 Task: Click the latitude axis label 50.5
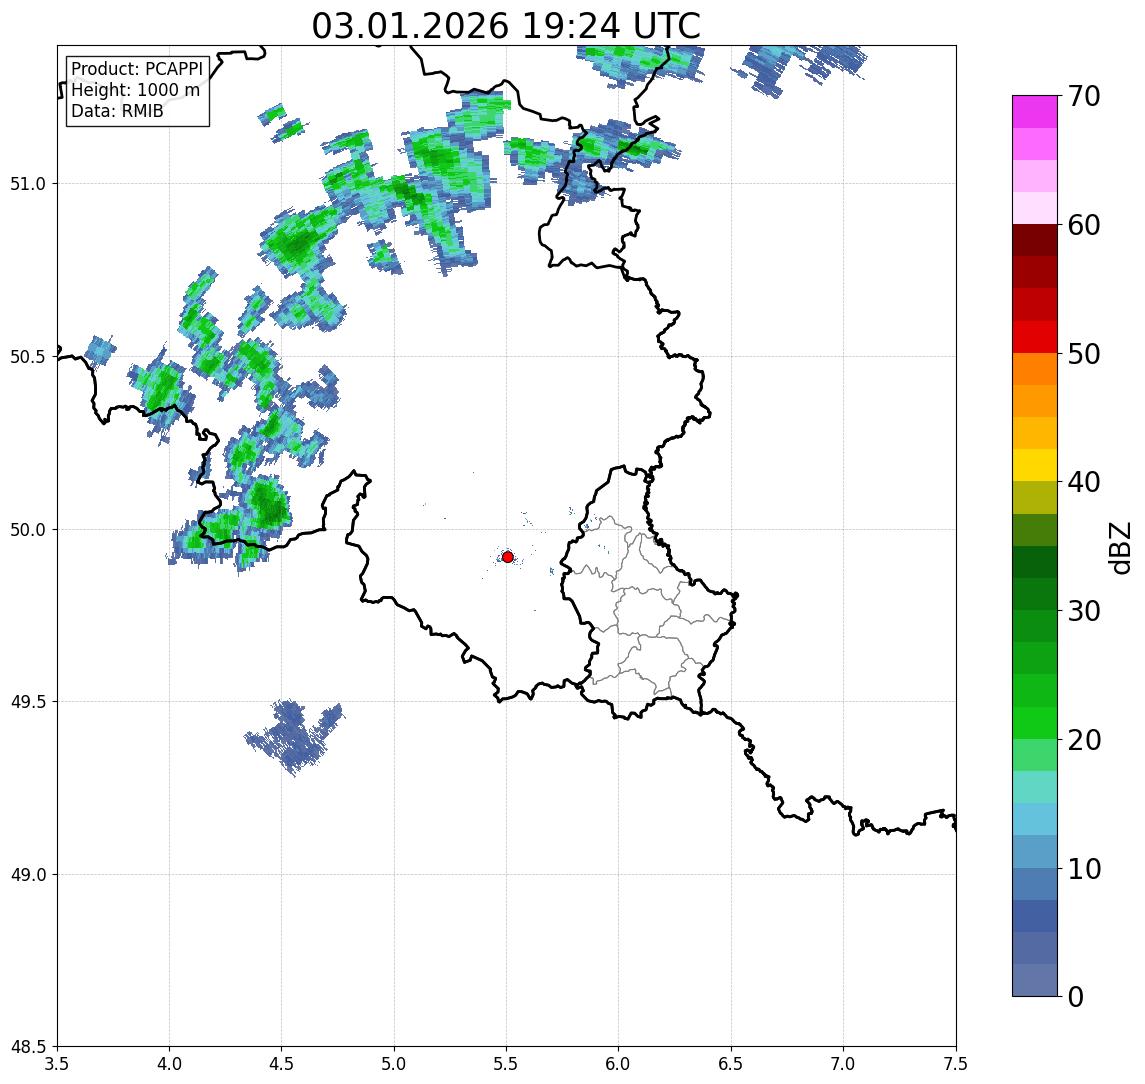point(28,357)
